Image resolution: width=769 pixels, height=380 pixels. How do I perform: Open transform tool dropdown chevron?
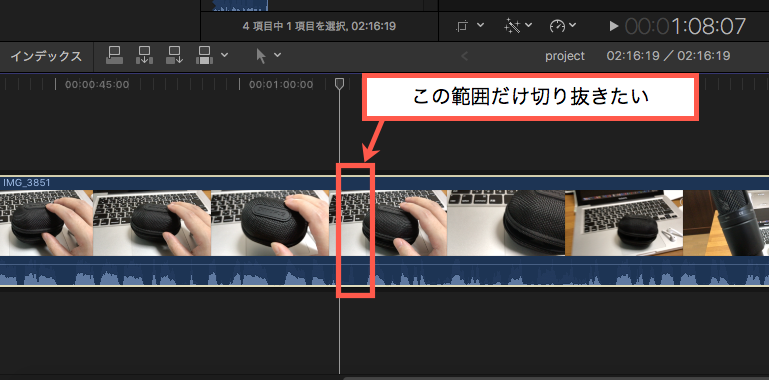pyautogui.click(x=481, y=25)
